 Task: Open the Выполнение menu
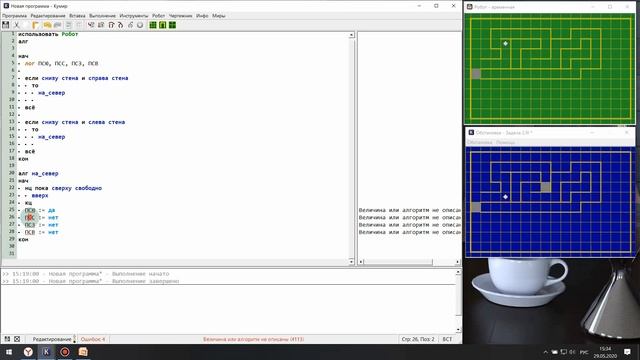coord(102,16)
